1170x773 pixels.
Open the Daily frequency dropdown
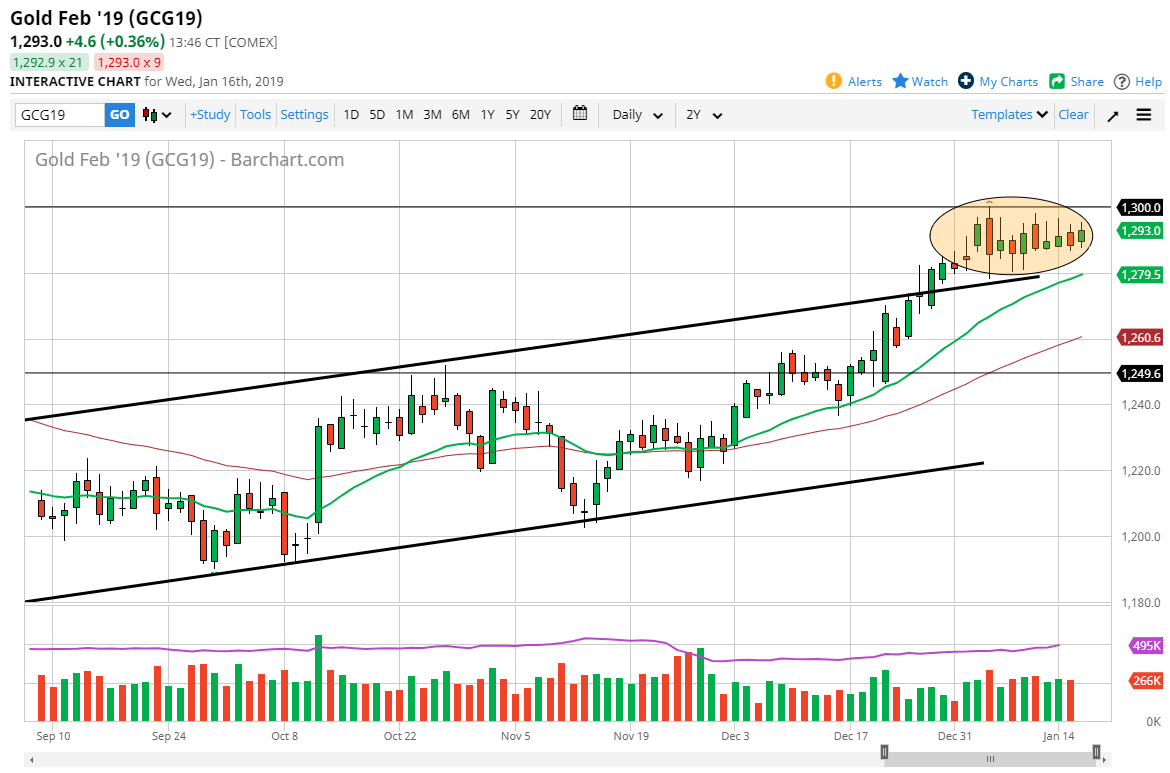636,115
